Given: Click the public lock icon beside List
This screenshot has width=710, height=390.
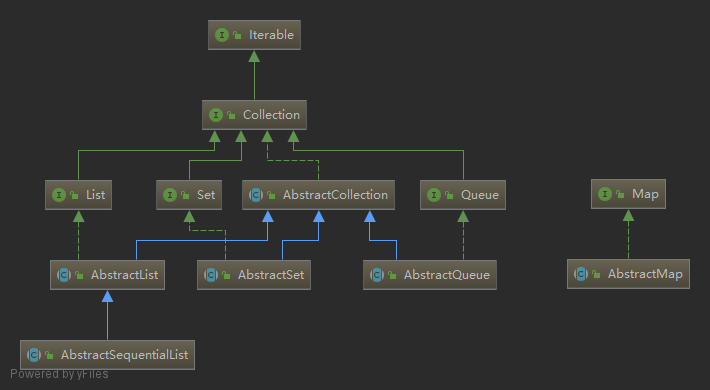Looking at the screenshot, I should [74, 196].
